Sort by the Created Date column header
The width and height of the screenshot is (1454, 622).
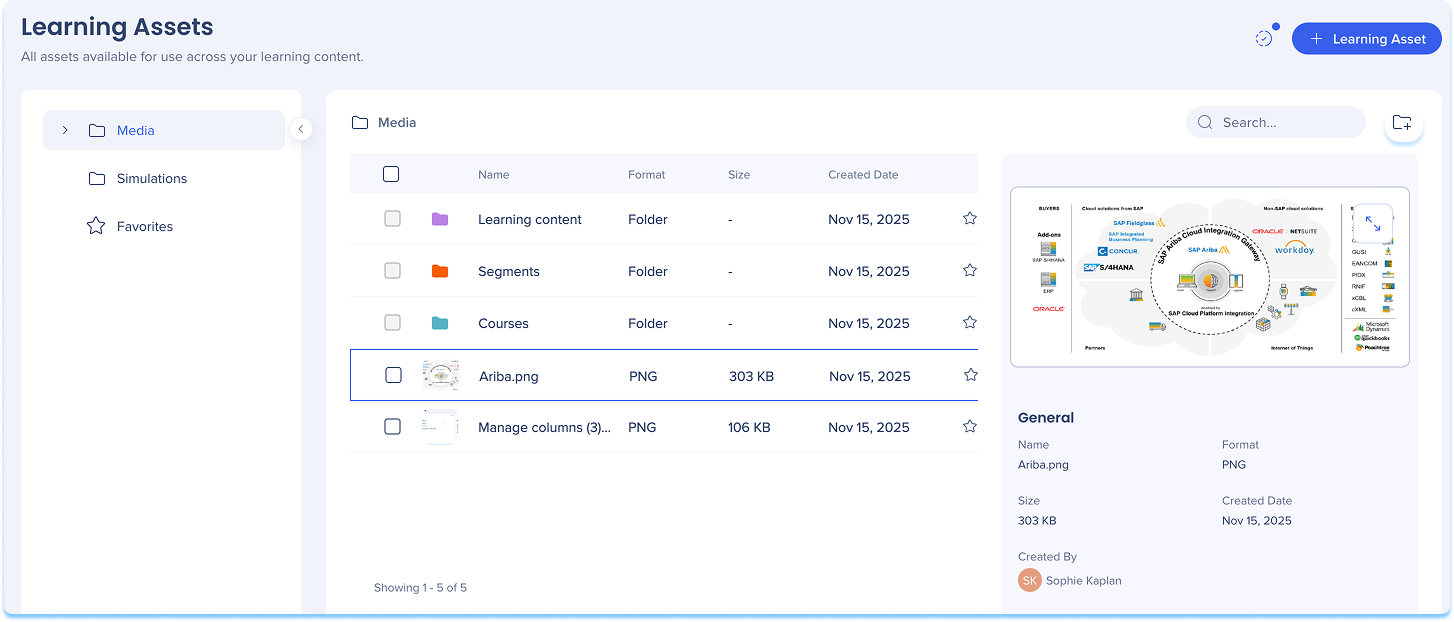[x=862, y=174]
